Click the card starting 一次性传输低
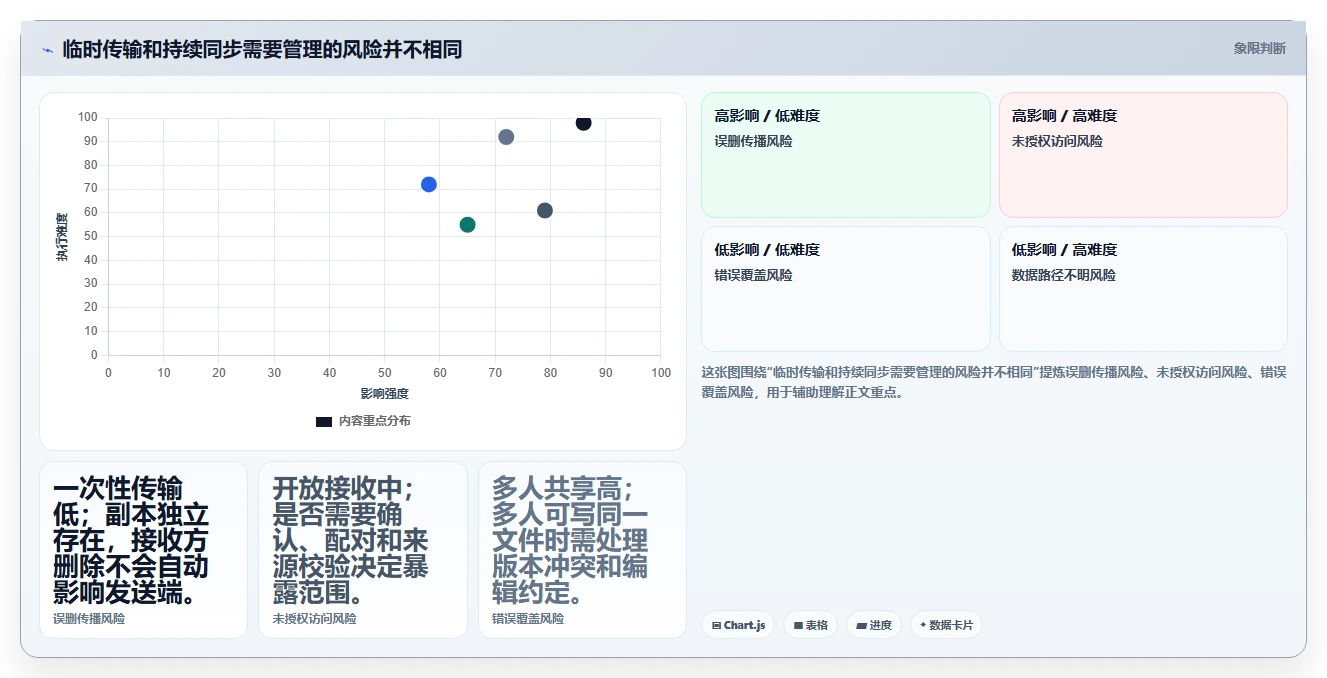Screen dimensions: 1327x678 coord(143,549)
